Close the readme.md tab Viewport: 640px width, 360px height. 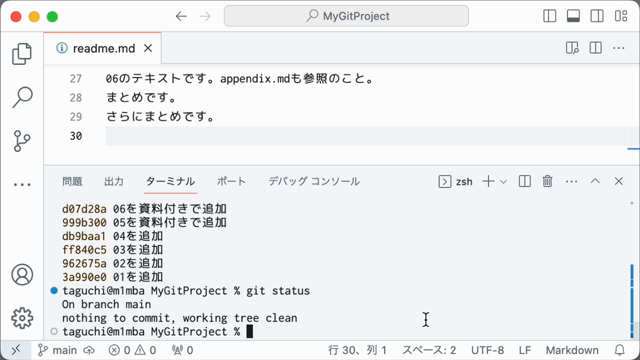coord(148,48)
